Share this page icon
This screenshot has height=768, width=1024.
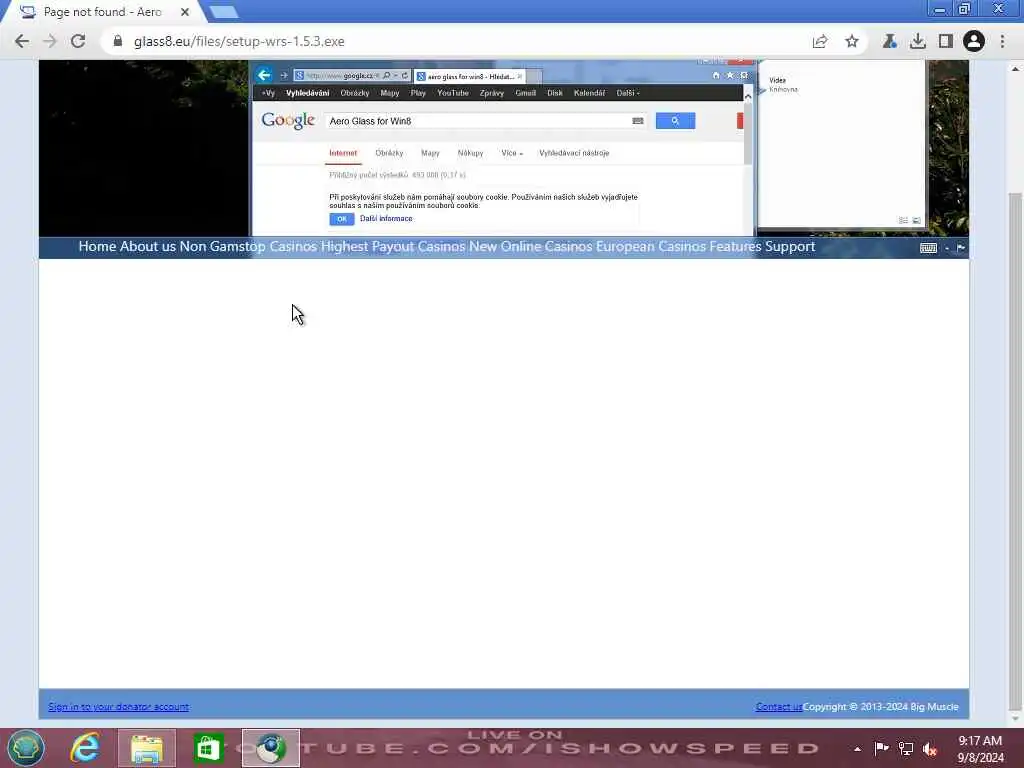(x=820, y=41)
